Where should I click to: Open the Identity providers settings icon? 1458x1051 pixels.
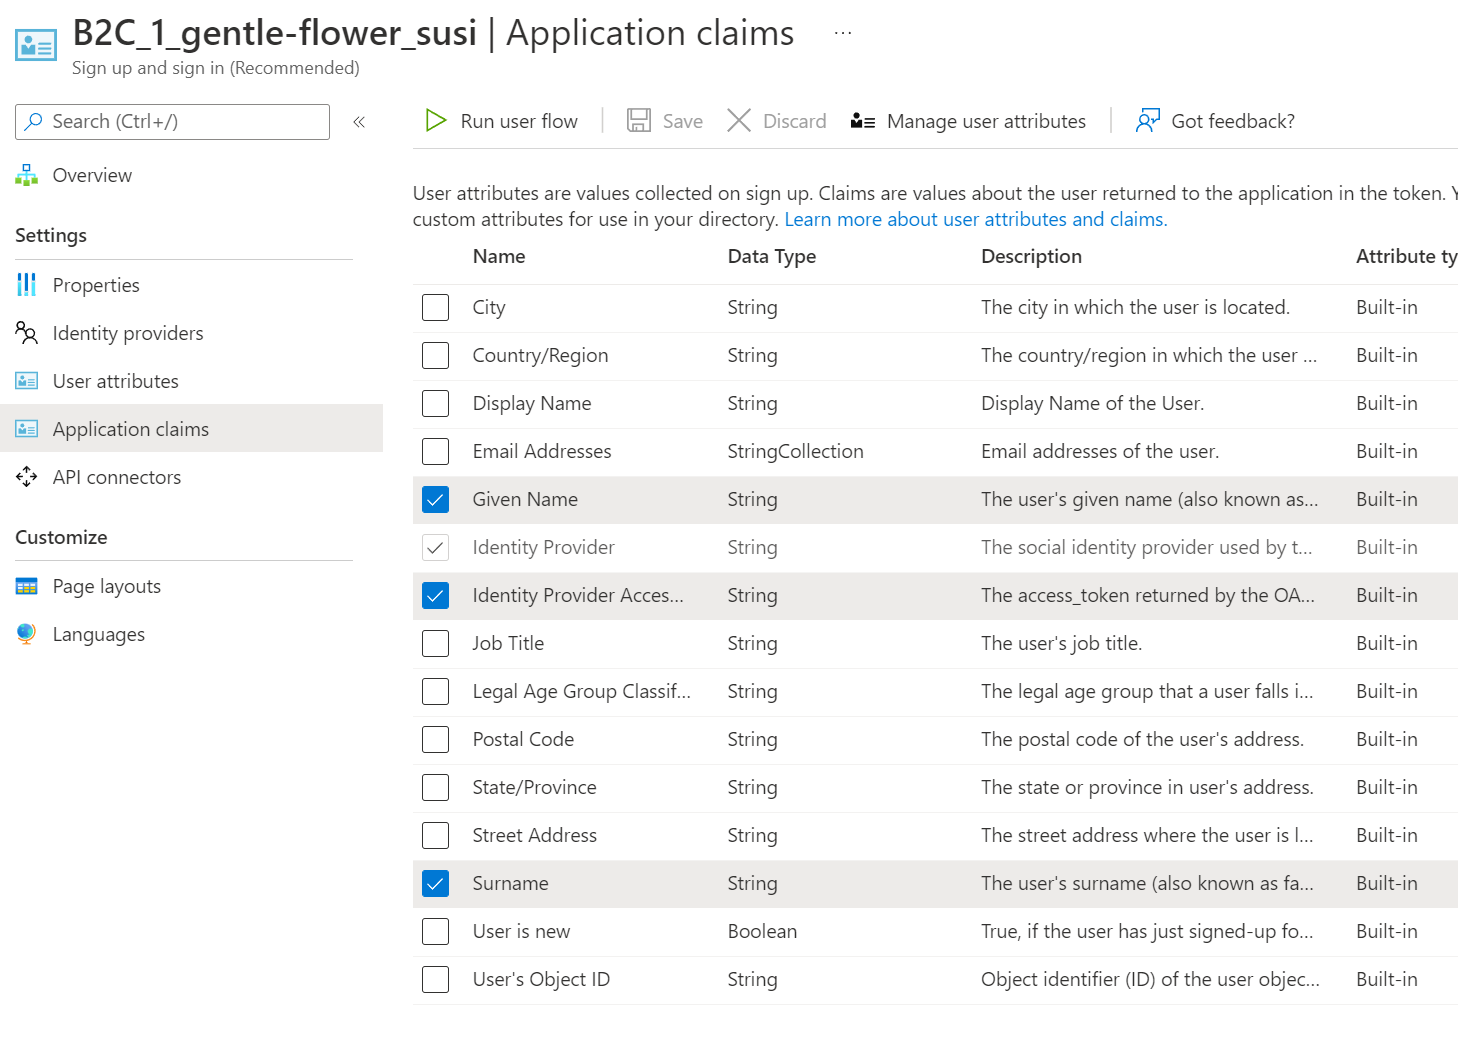[x=26, y=333]
